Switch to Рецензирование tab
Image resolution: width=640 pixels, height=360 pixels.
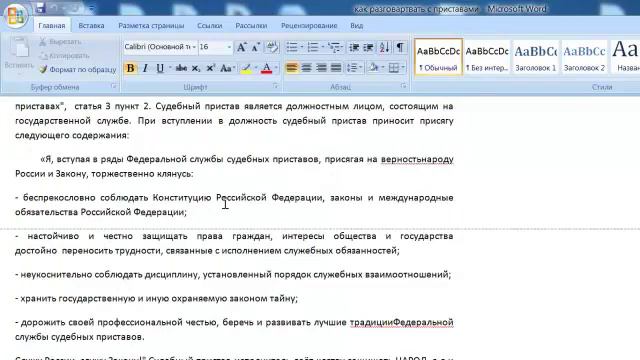pos(309,26)
